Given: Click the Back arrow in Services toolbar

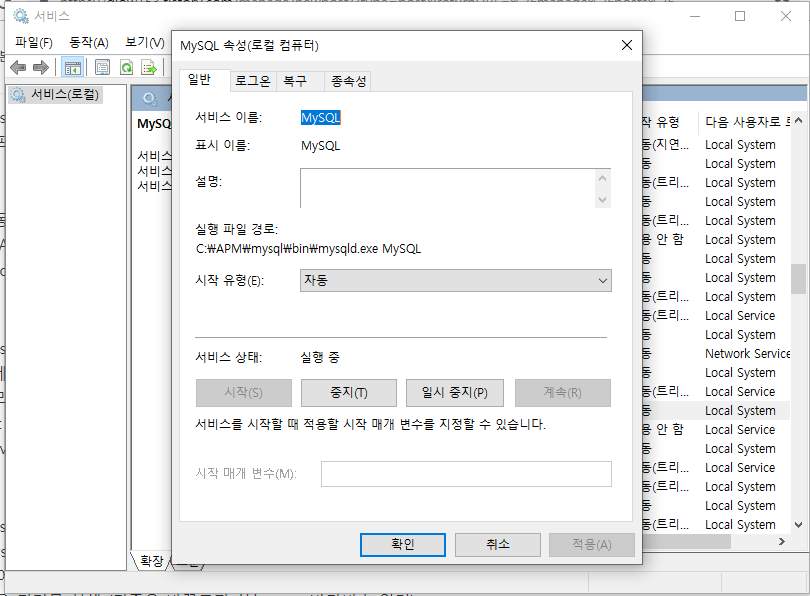Looking at the screenshot, I should [18, 67].
